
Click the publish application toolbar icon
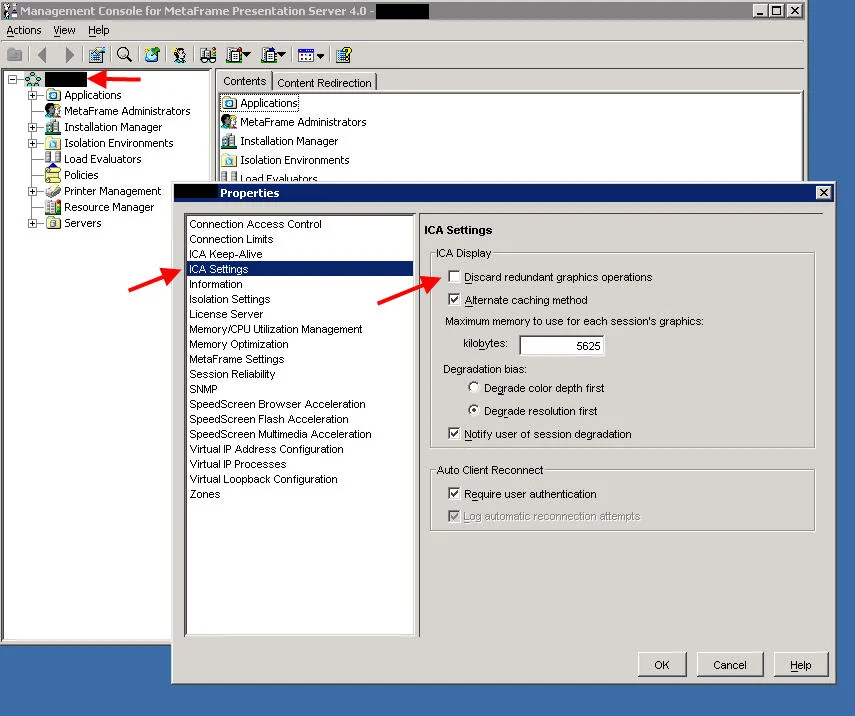pyautogui.click(x=152, y=55)
